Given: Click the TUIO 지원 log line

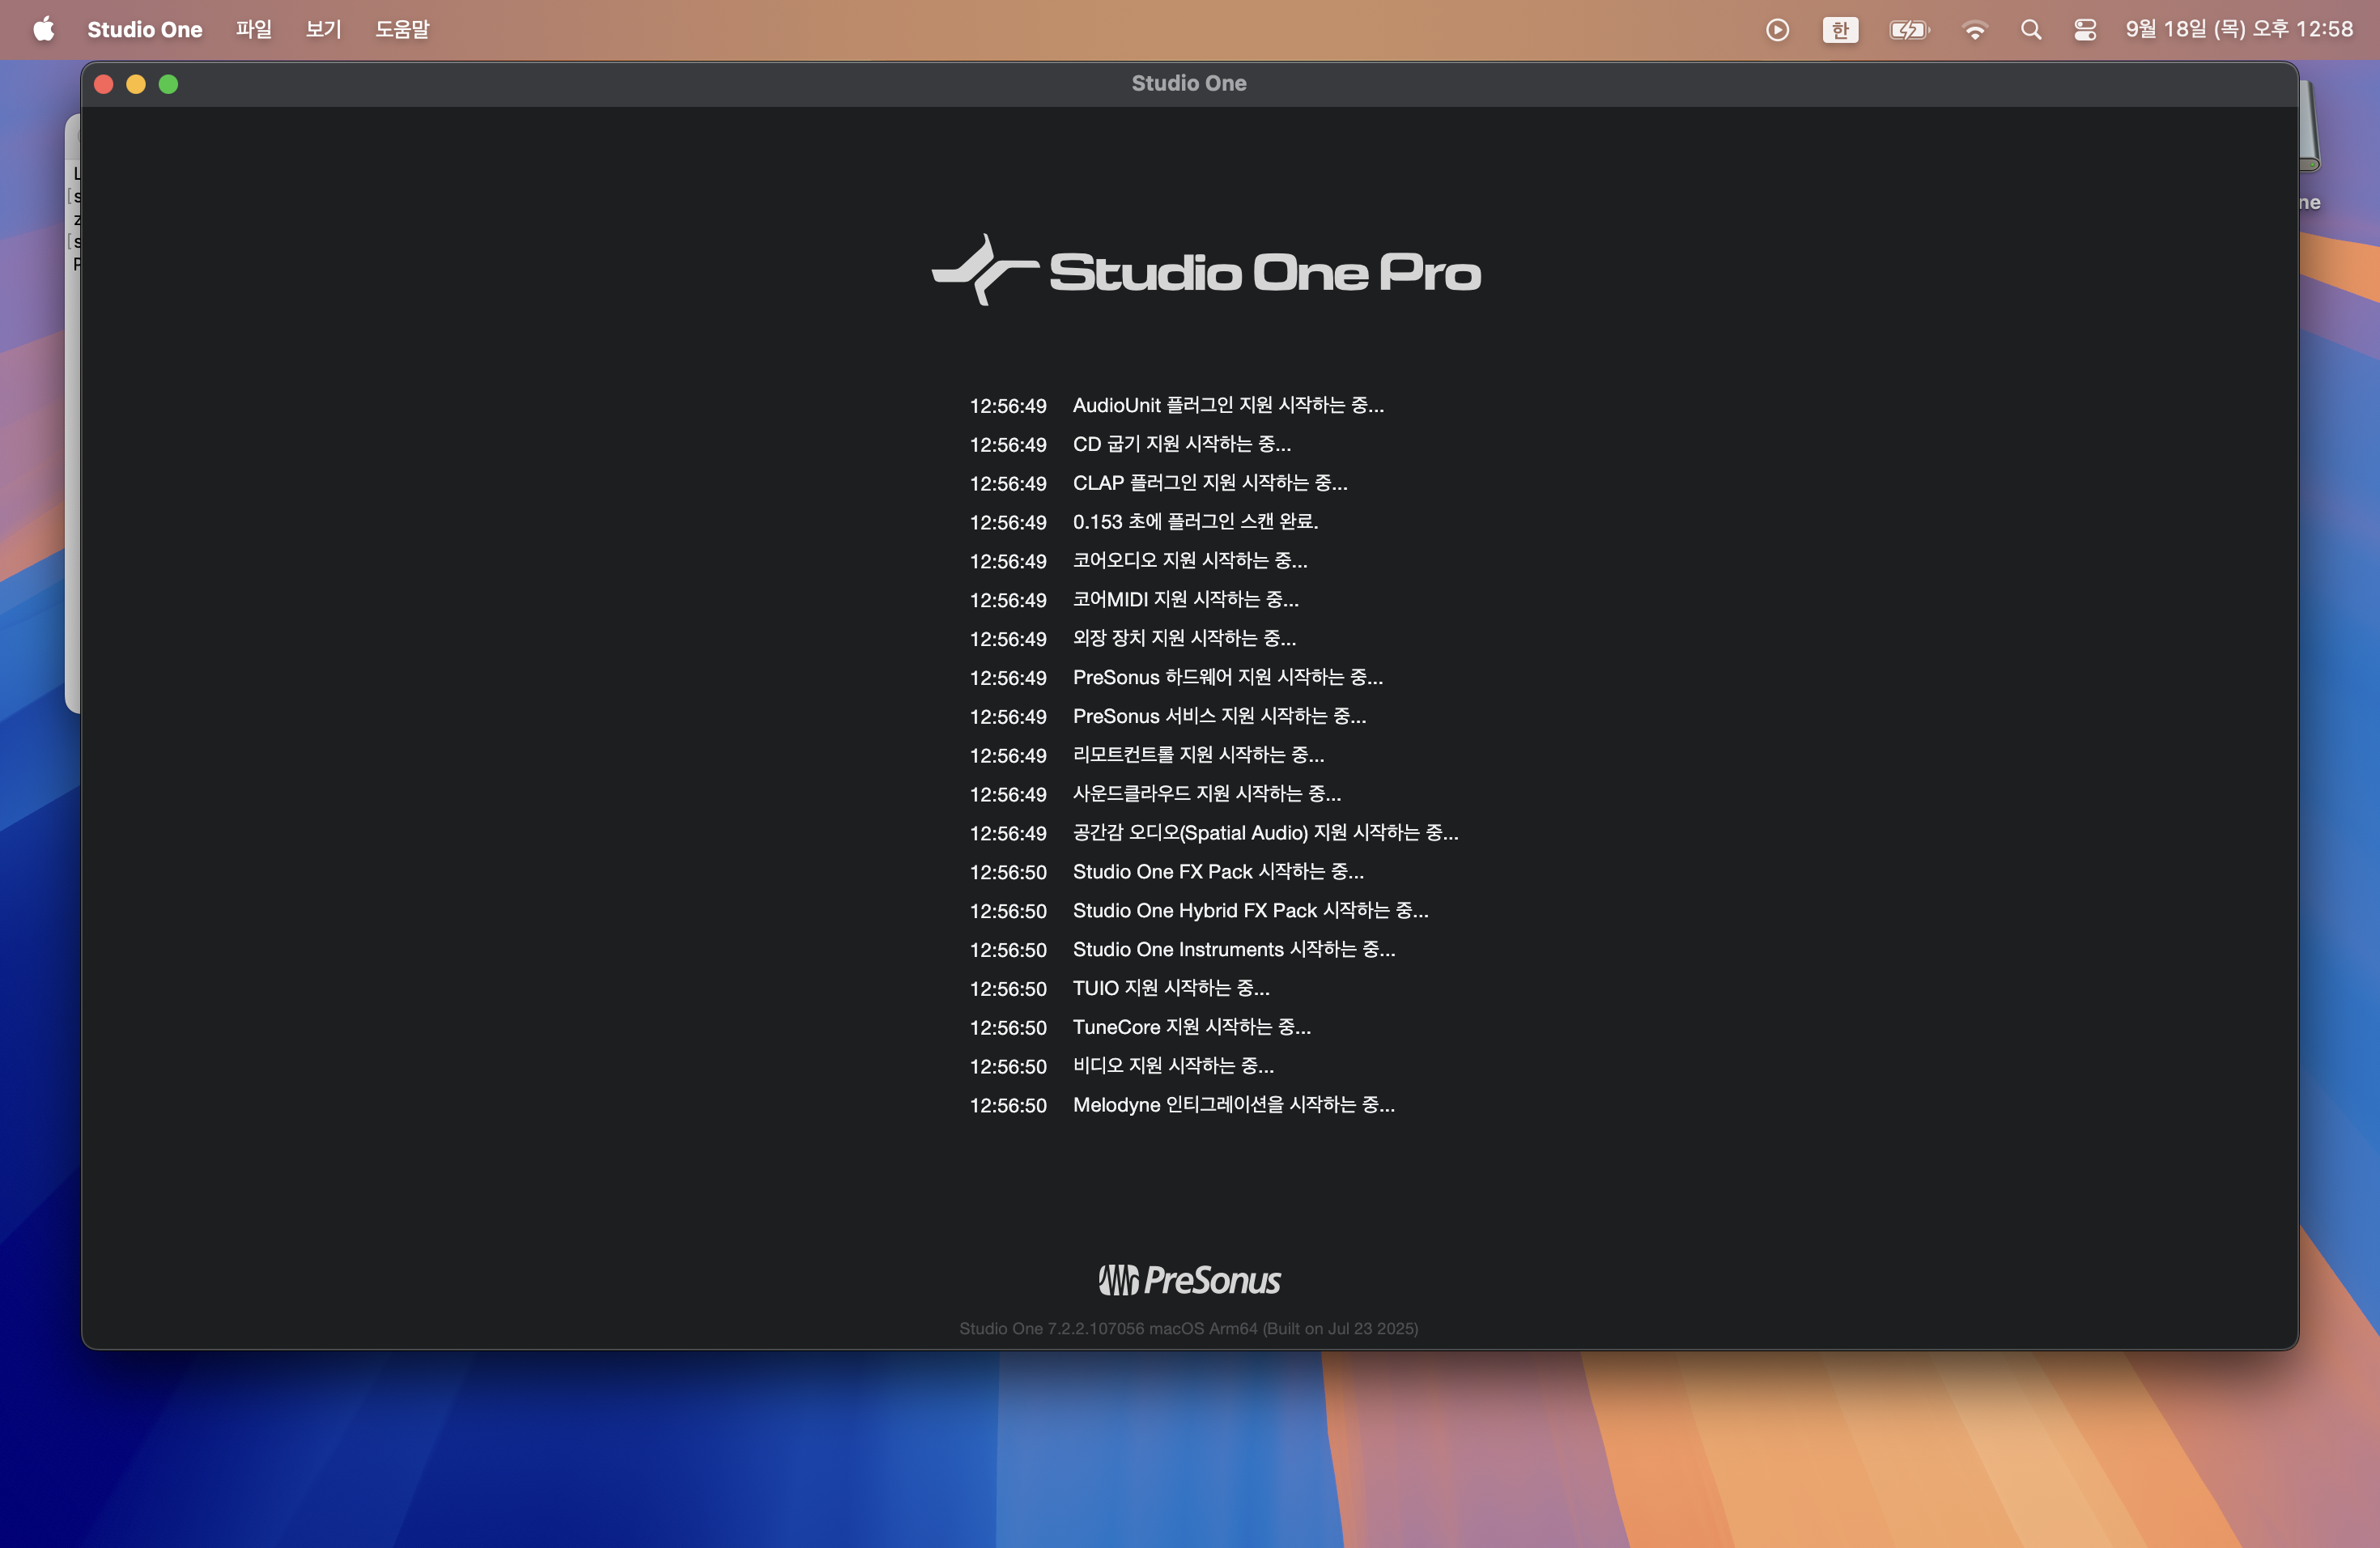Looking at the screenshot, I should (1119, 989).
